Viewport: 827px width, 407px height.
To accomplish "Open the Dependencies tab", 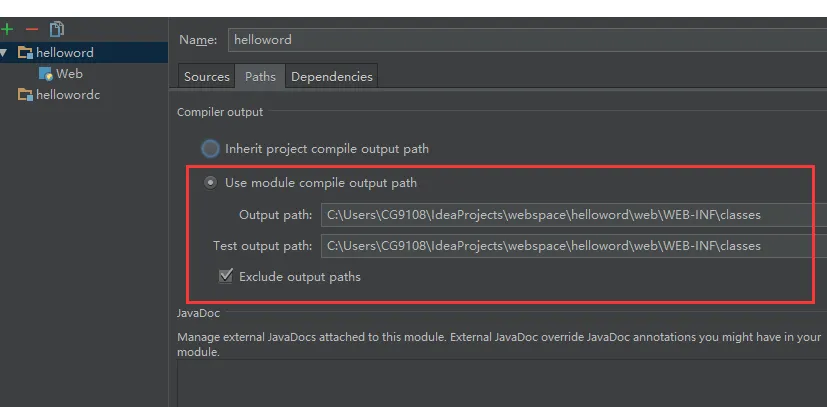I will (x=332, y=76).
